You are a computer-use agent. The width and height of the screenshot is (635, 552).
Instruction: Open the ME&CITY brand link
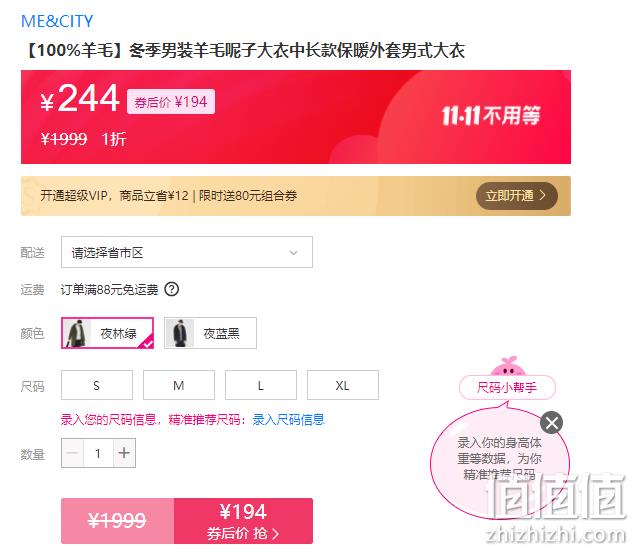pyautogui.click(x=57, y=21)
